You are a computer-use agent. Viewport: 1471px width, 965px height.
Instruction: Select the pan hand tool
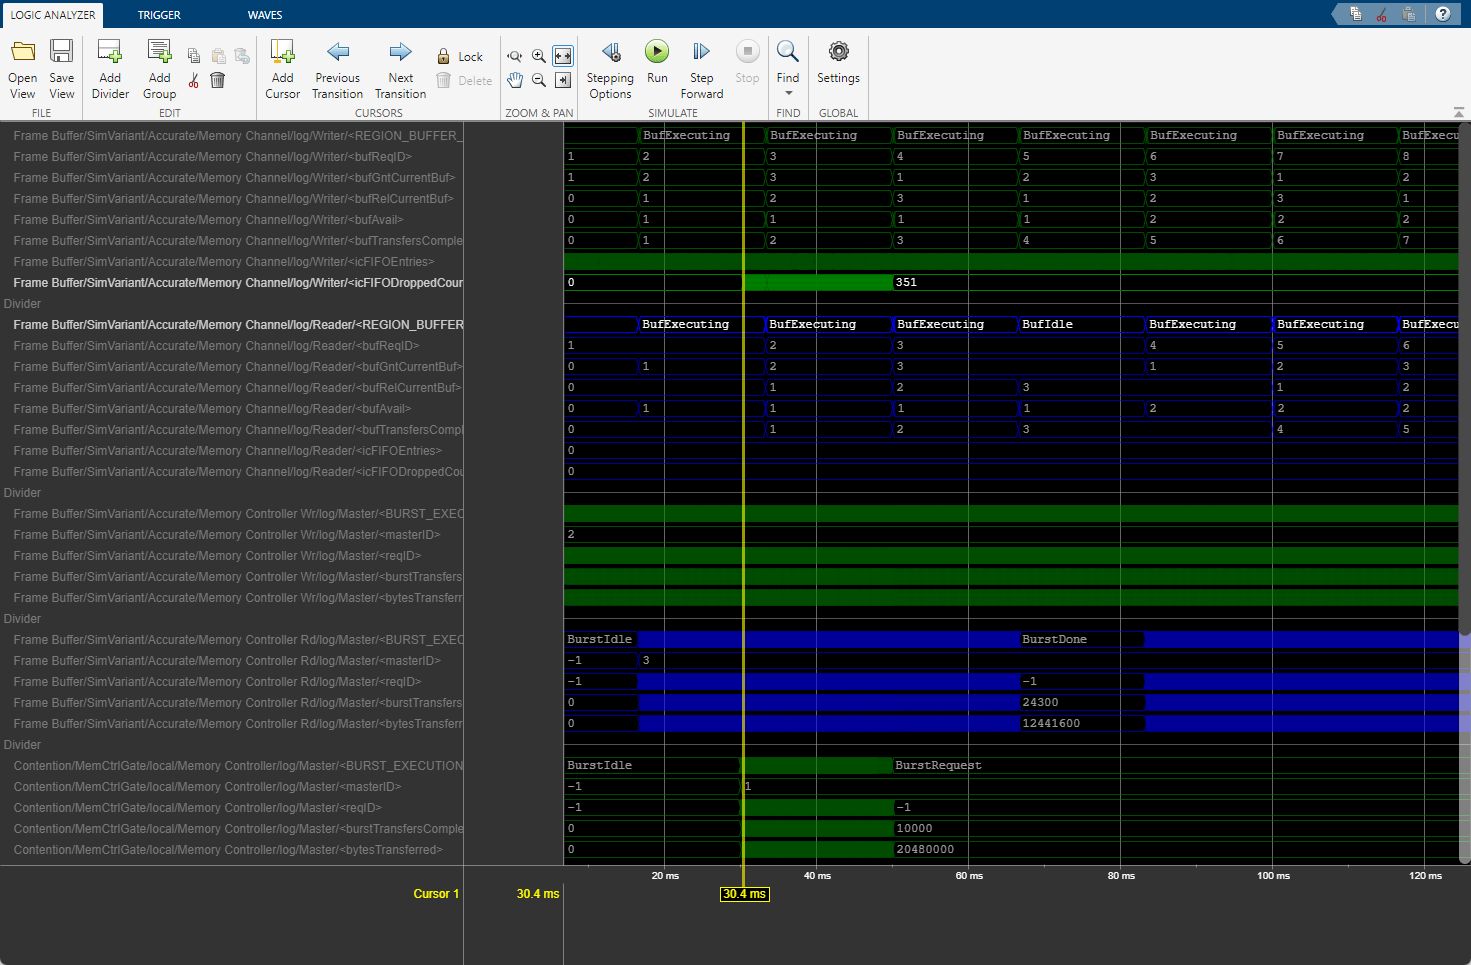(515, 80)
